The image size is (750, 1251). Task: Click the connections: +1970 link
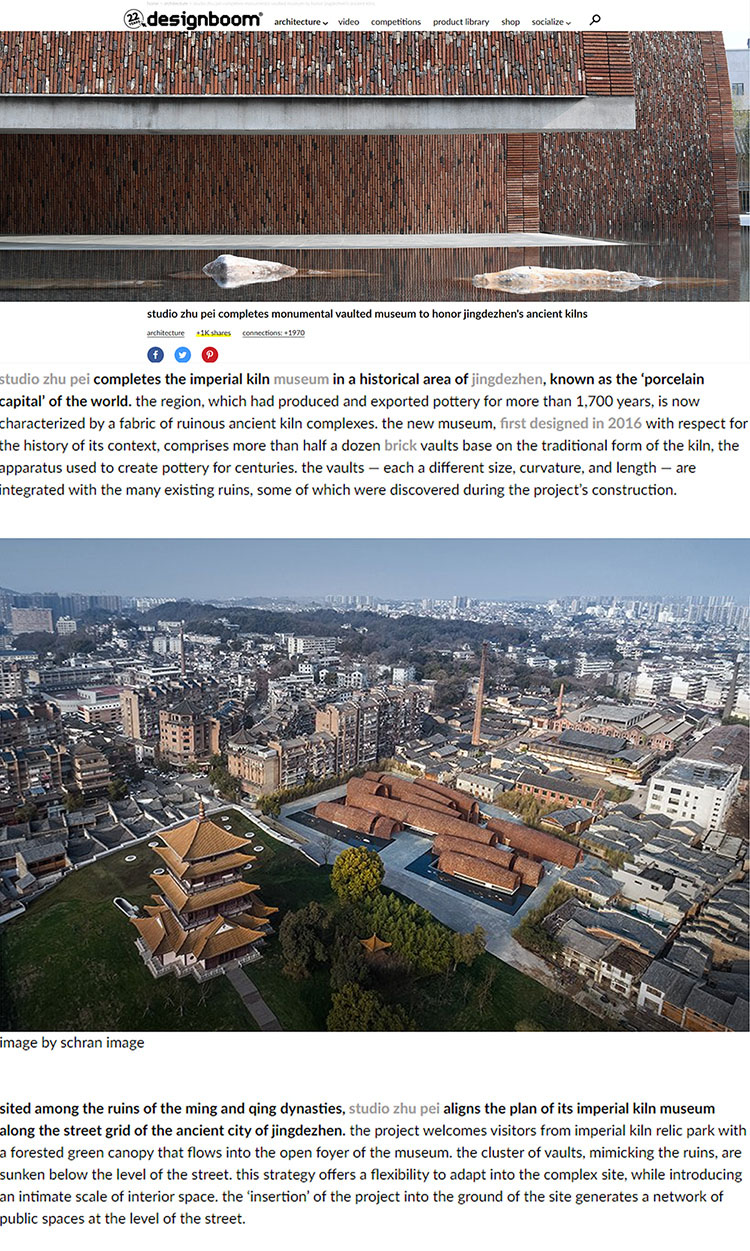[x=273, y=333]
